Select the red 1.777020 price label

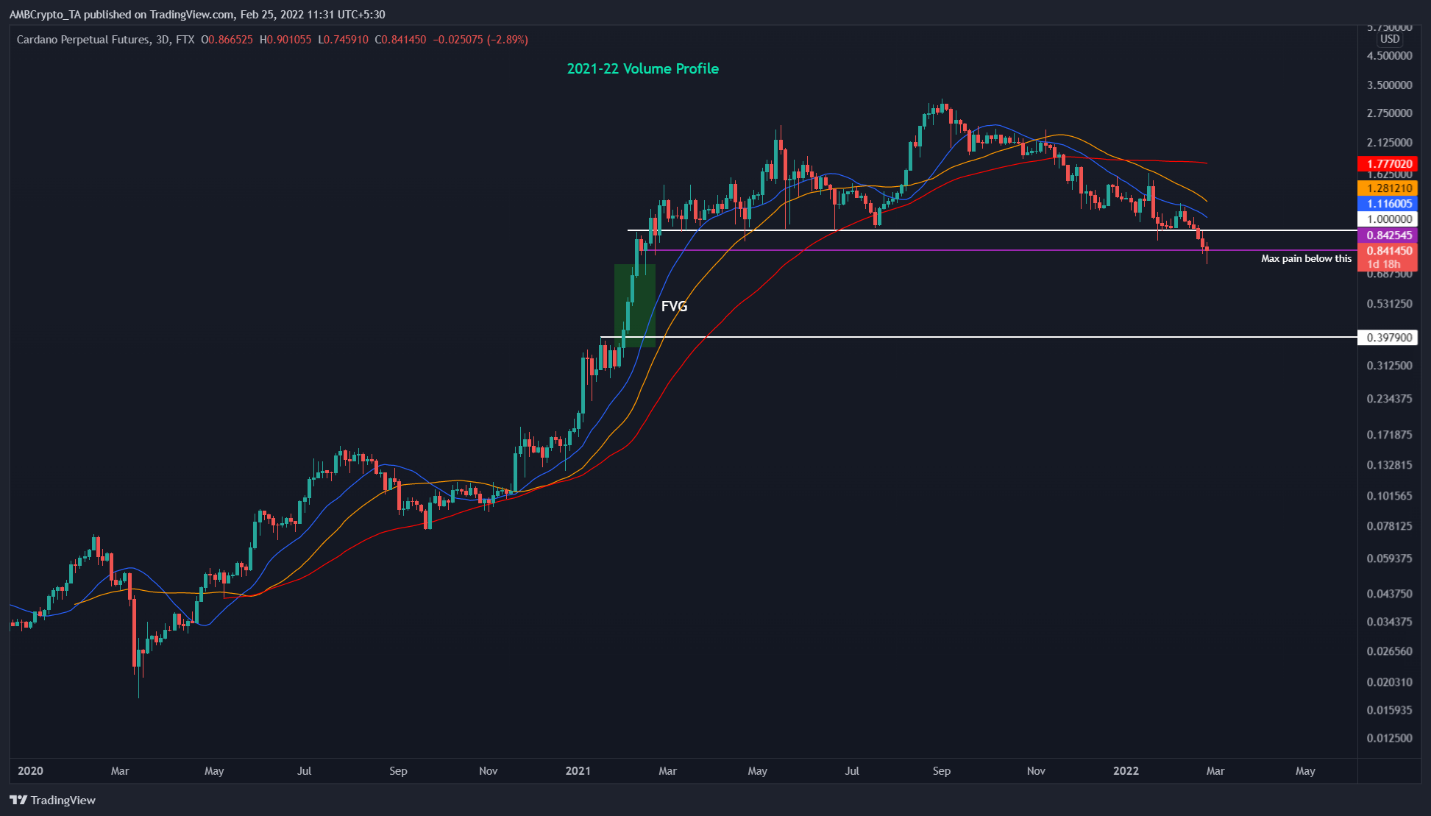[x=1387, y=163]
